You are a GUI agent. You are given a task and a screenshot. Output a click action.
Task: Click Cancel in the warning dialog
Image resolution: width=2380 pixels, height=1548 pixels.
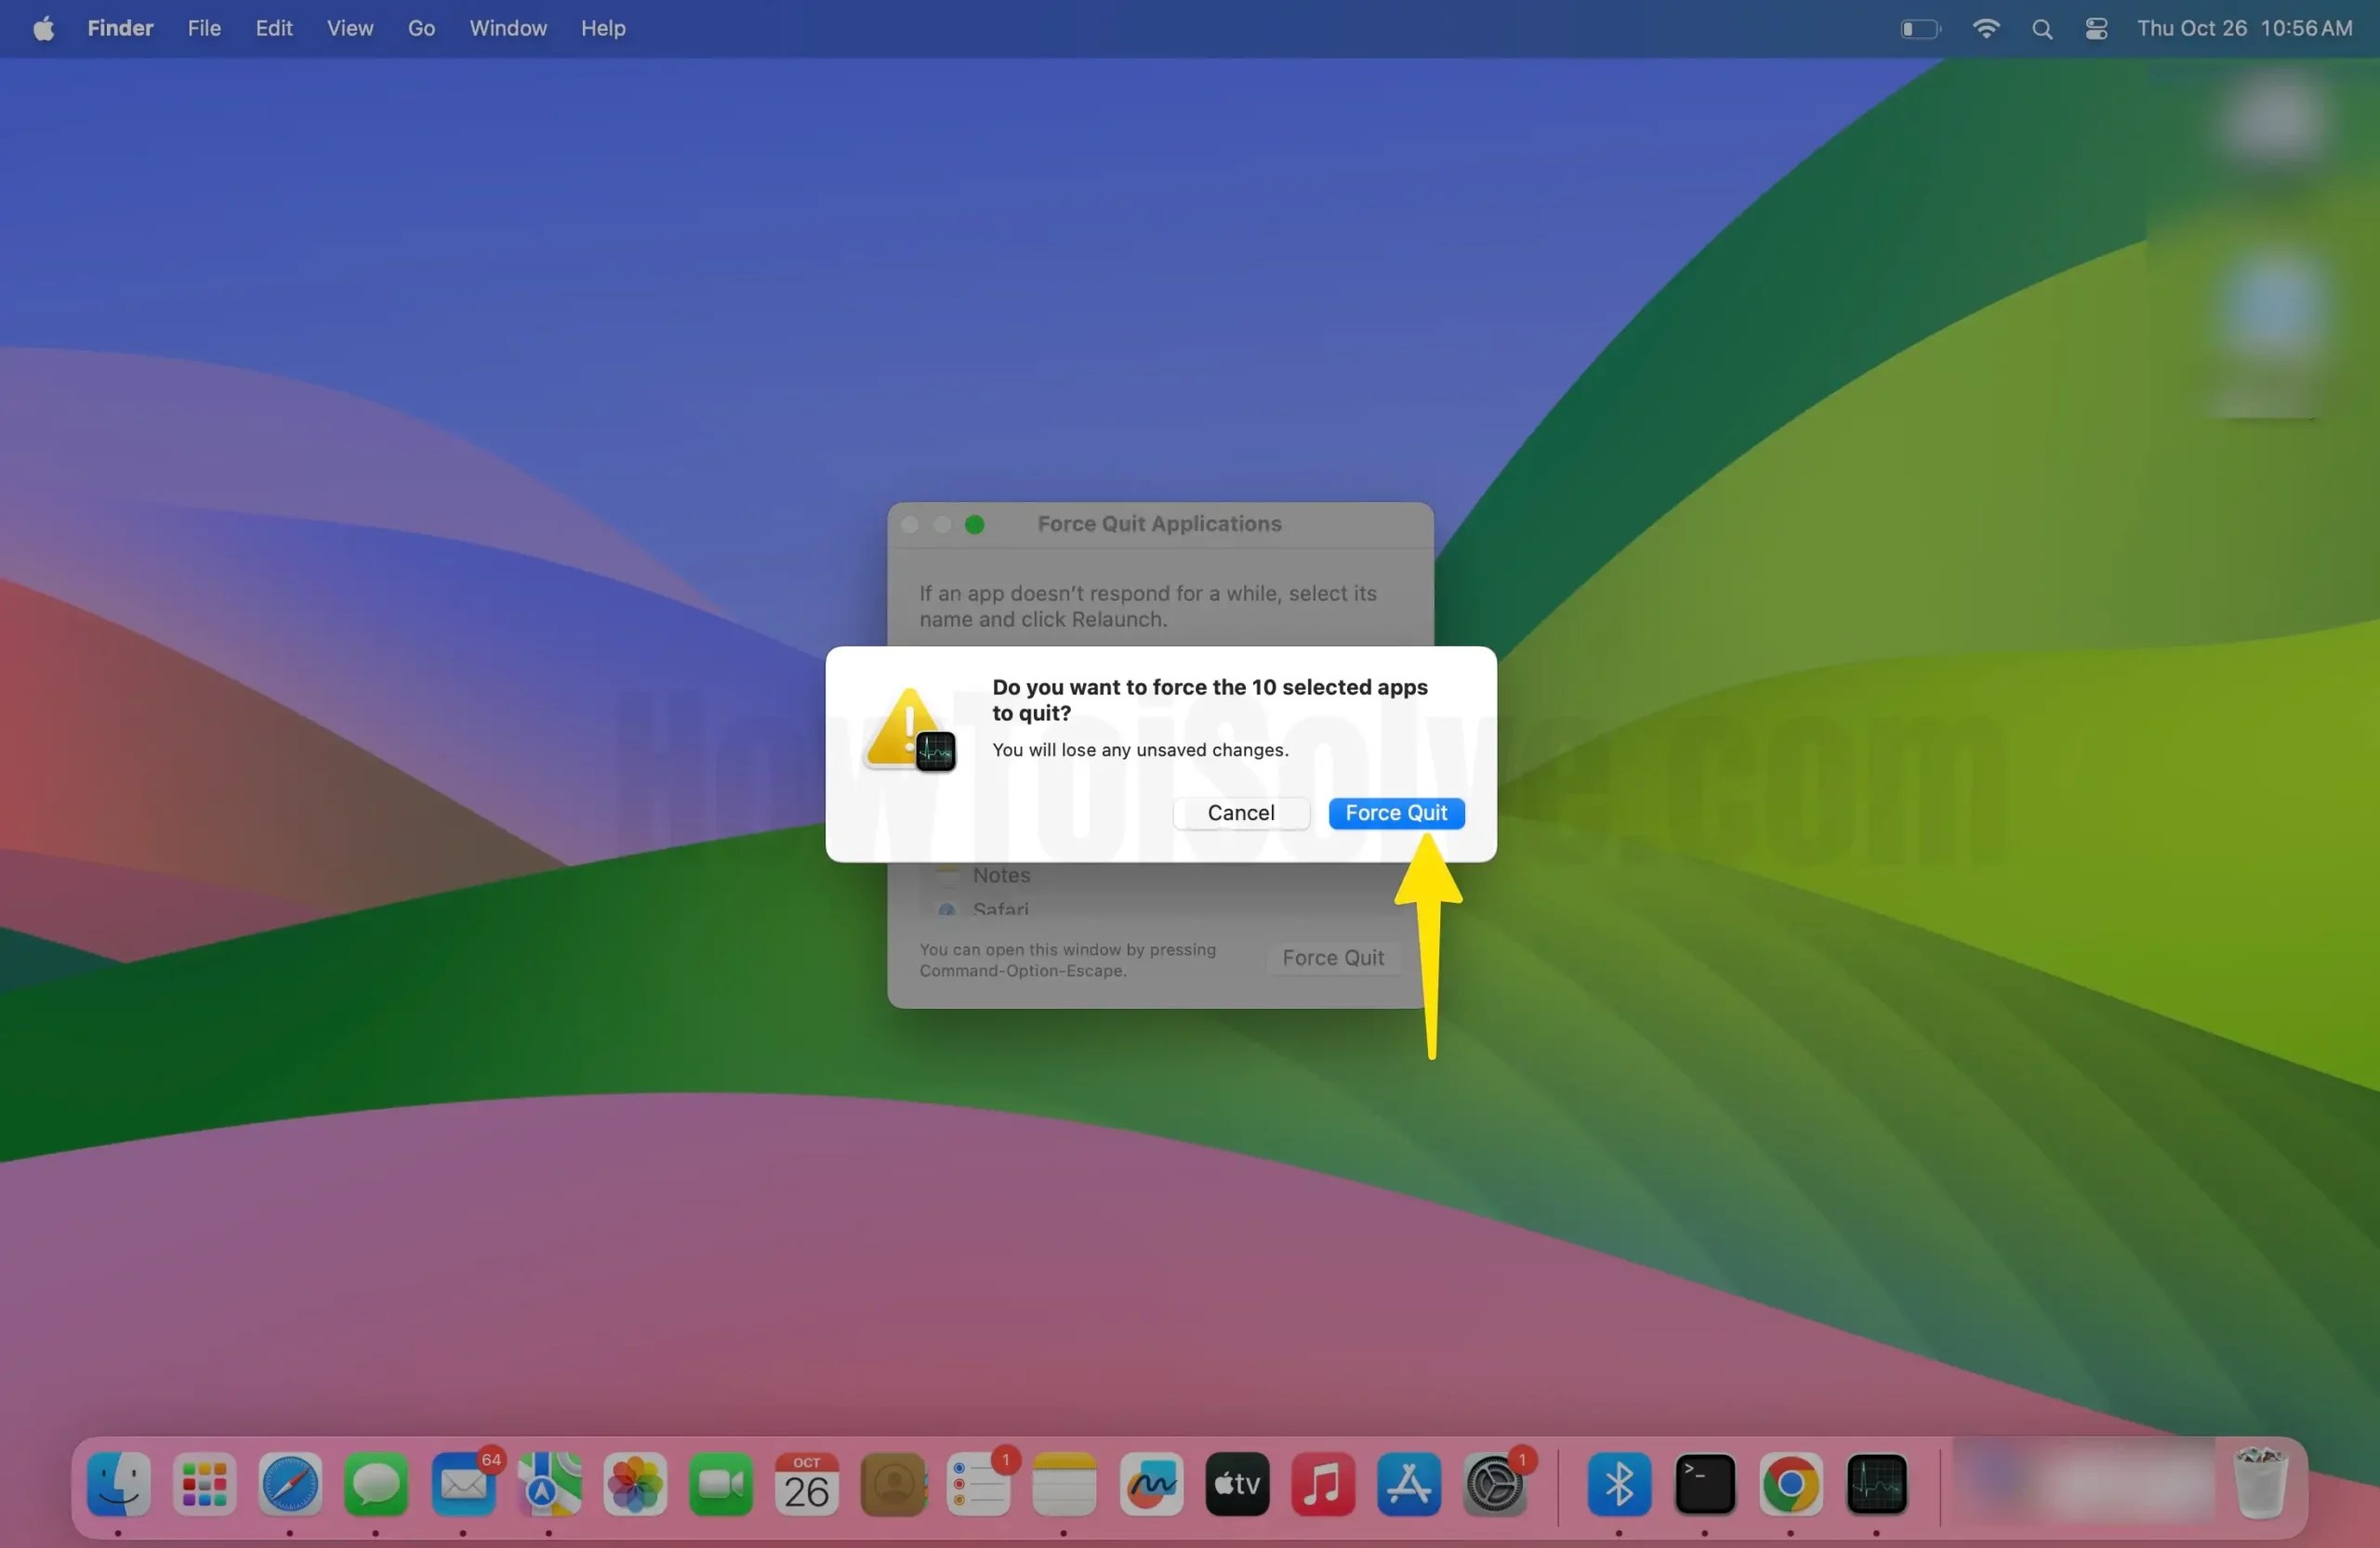(1240, 812)
